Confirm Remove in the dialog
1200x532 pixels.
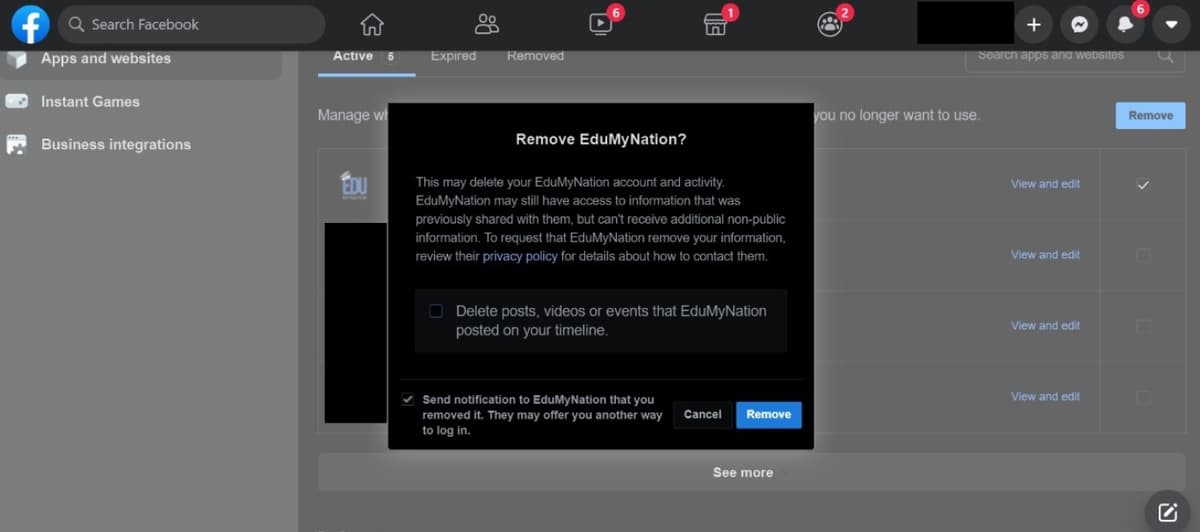coord(768,414)
